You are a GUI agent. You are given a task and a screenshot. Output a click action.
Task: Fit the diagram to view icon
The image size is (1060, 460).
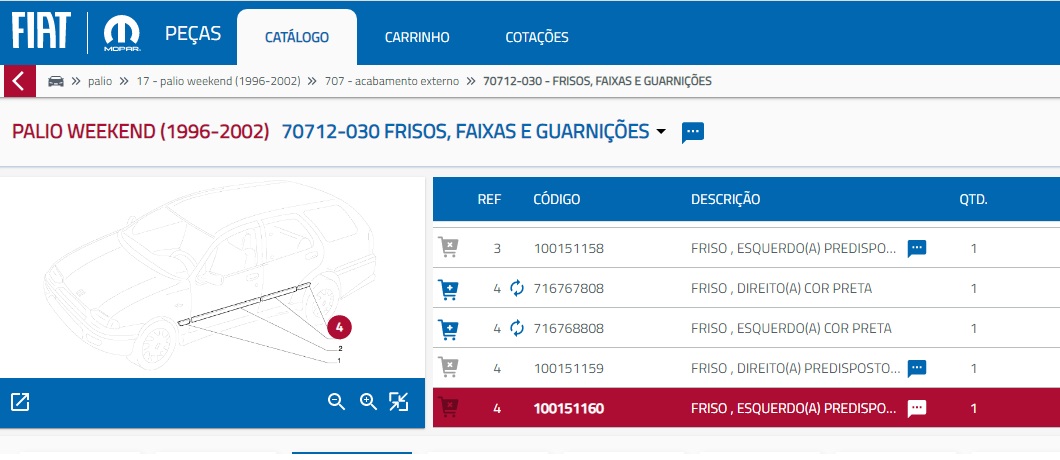[399, 402]
